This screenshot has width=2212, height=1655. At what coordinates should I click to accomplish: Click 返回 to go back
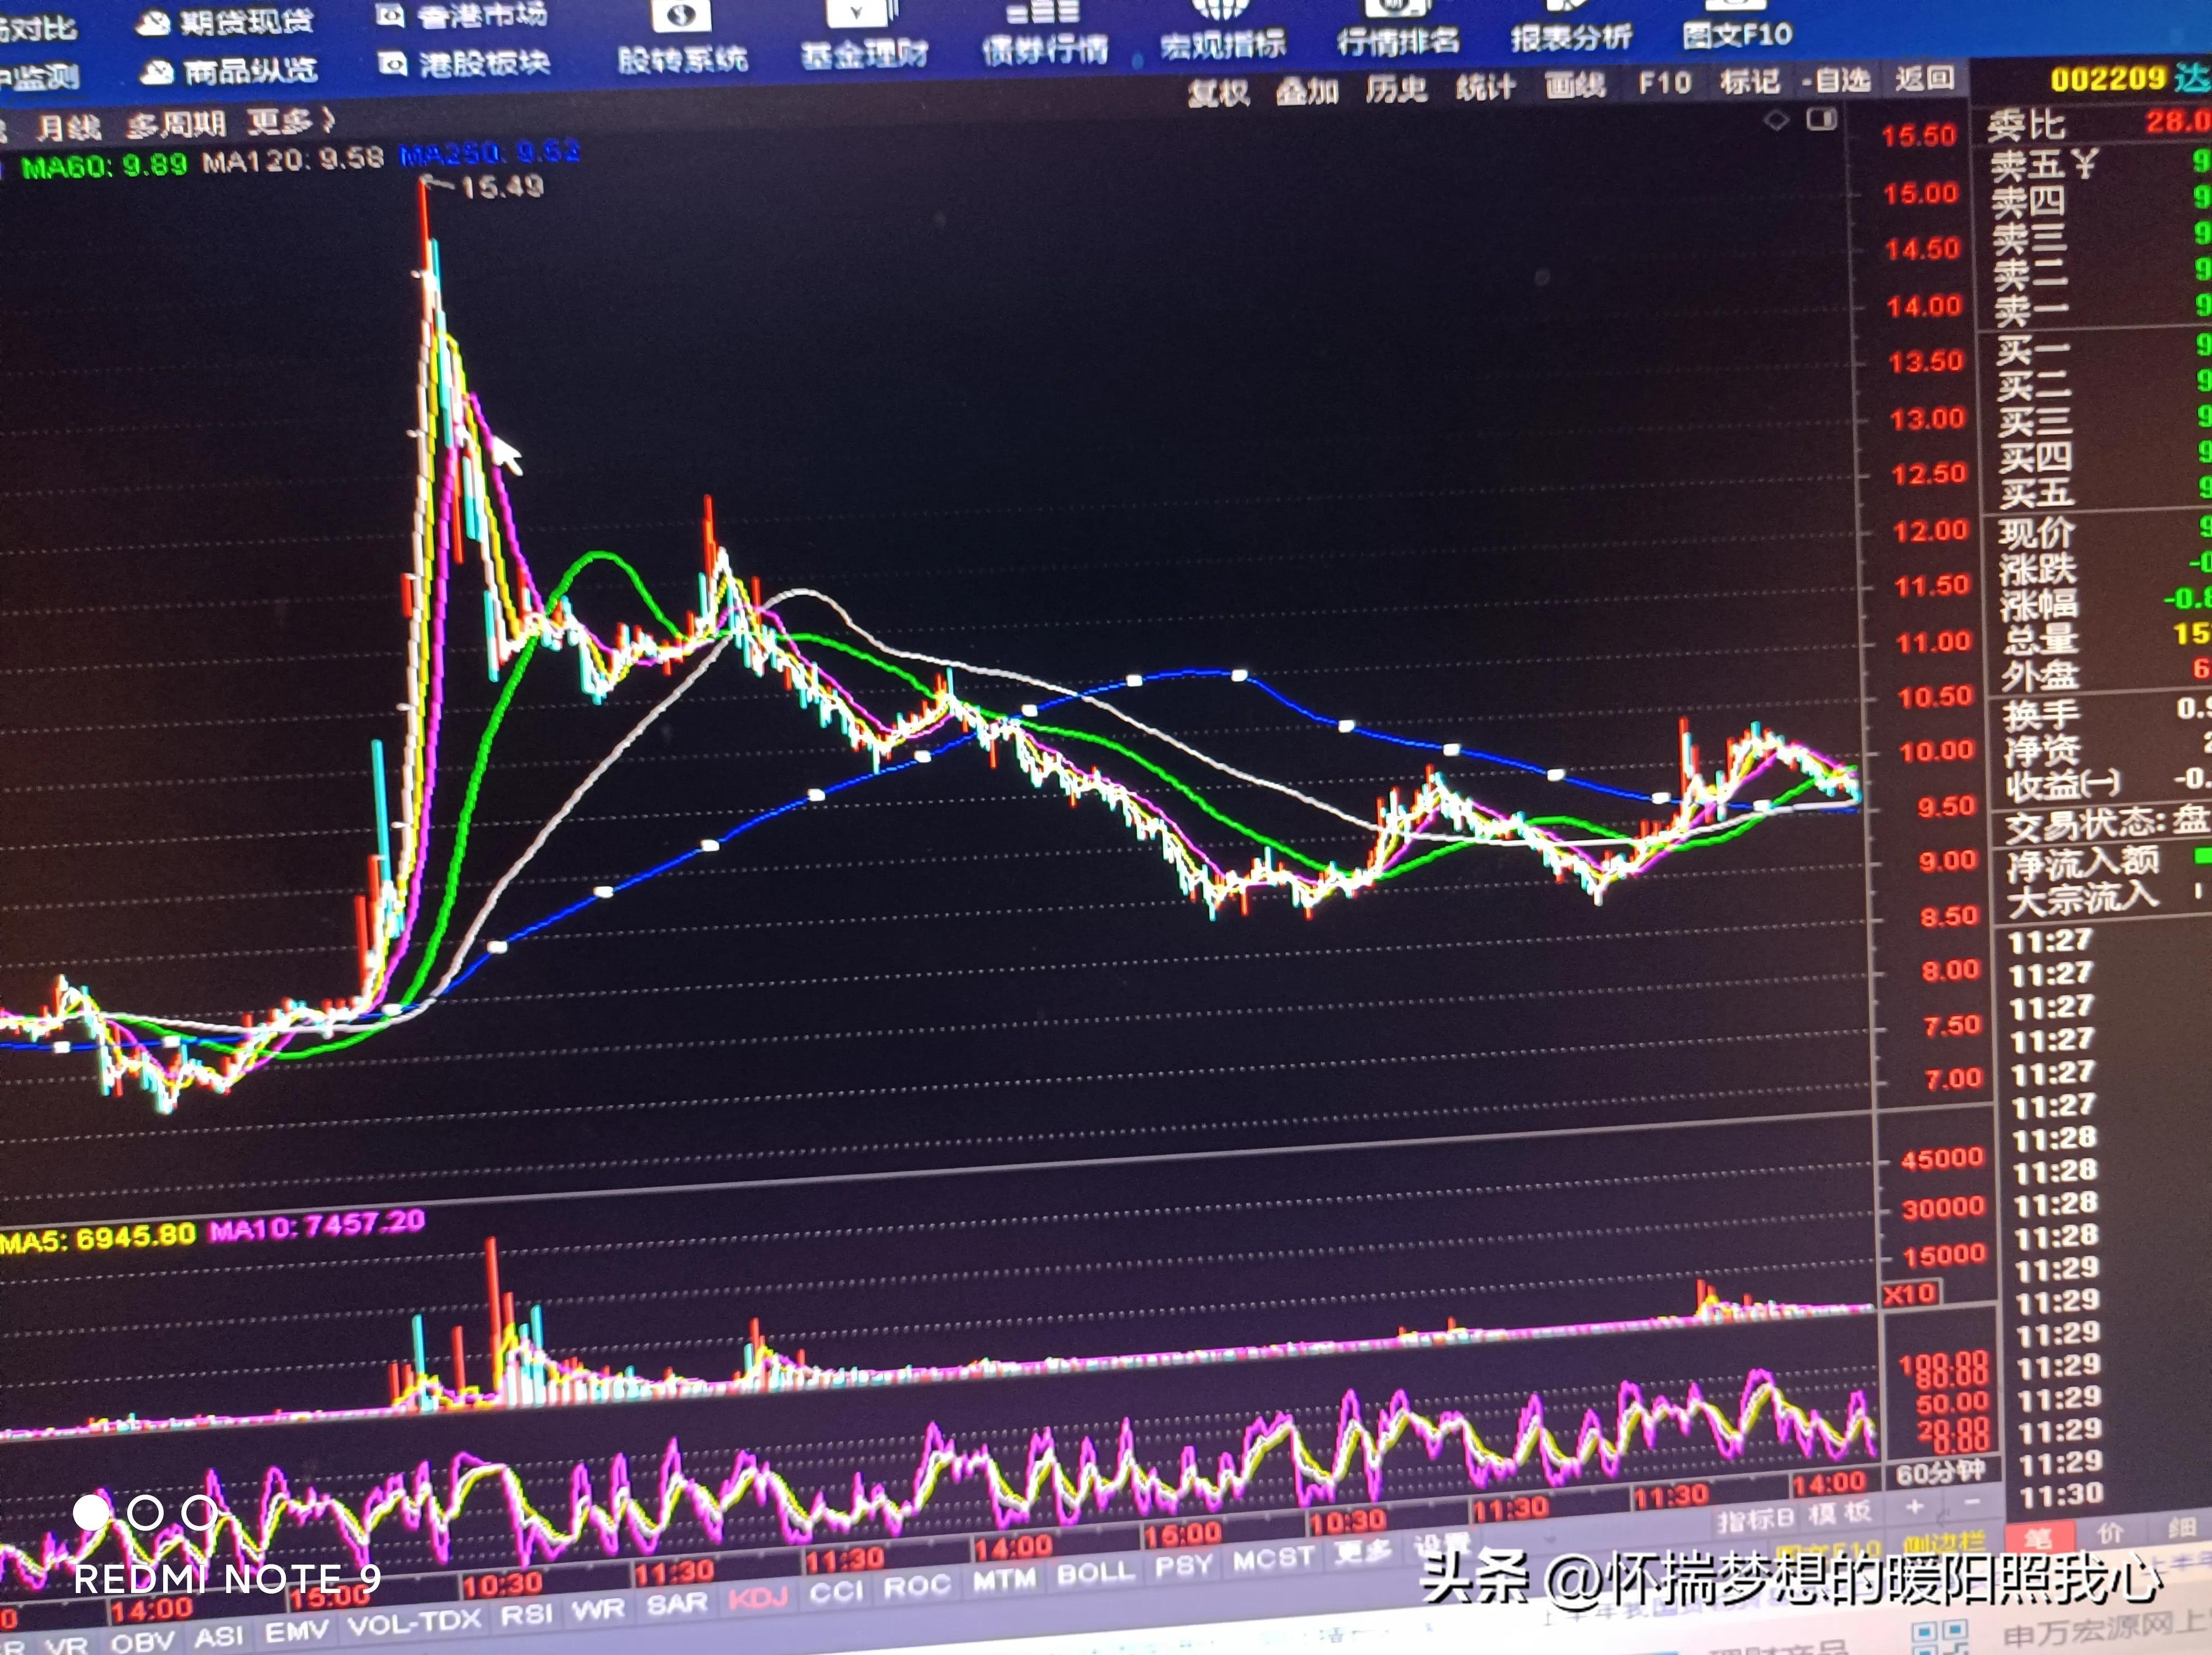click(1924, 78)
